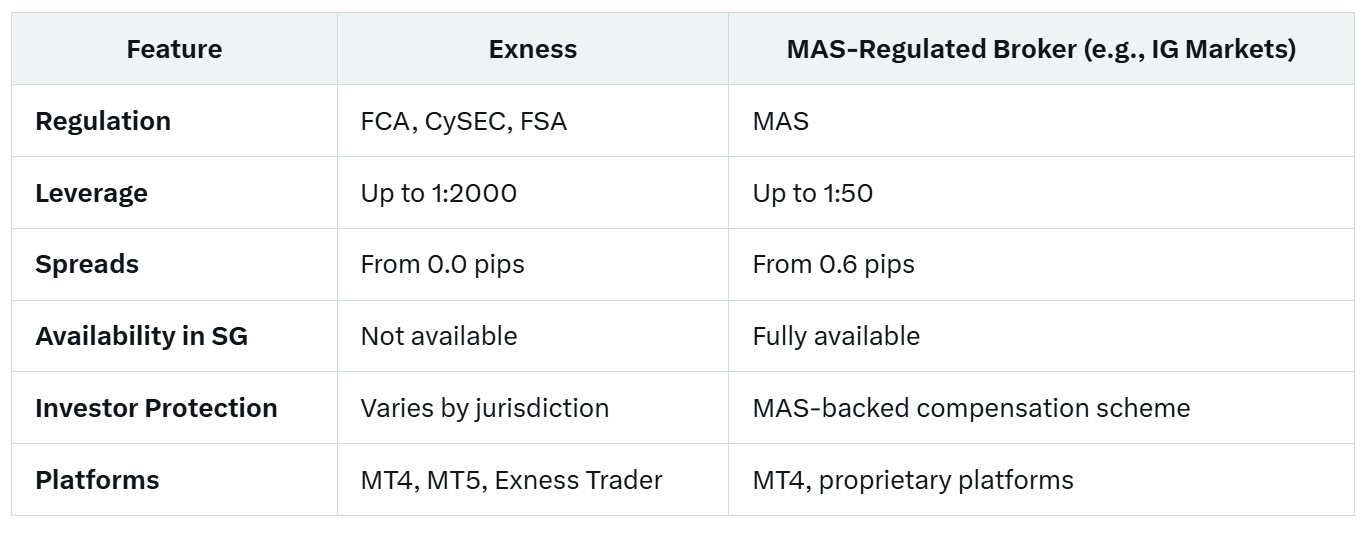This screenshot has height=534, width=1369.
Task: Click the MAS-Regulated Broker column header
Action: click(1041, 49)
